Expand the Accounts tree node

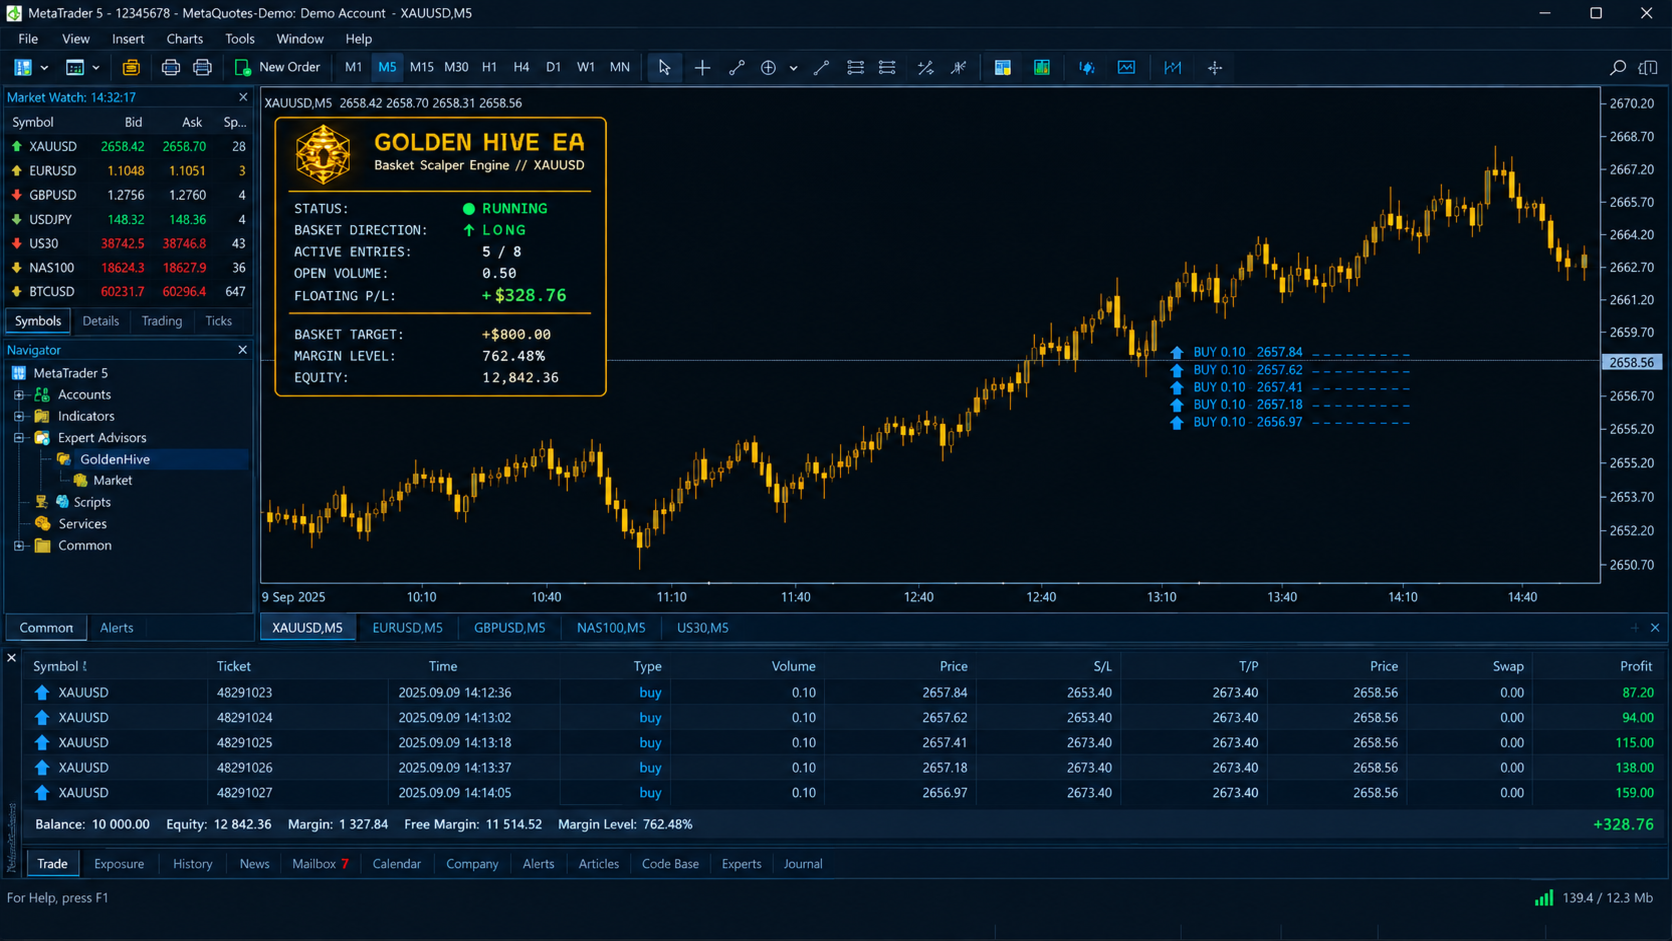[19, 395]
